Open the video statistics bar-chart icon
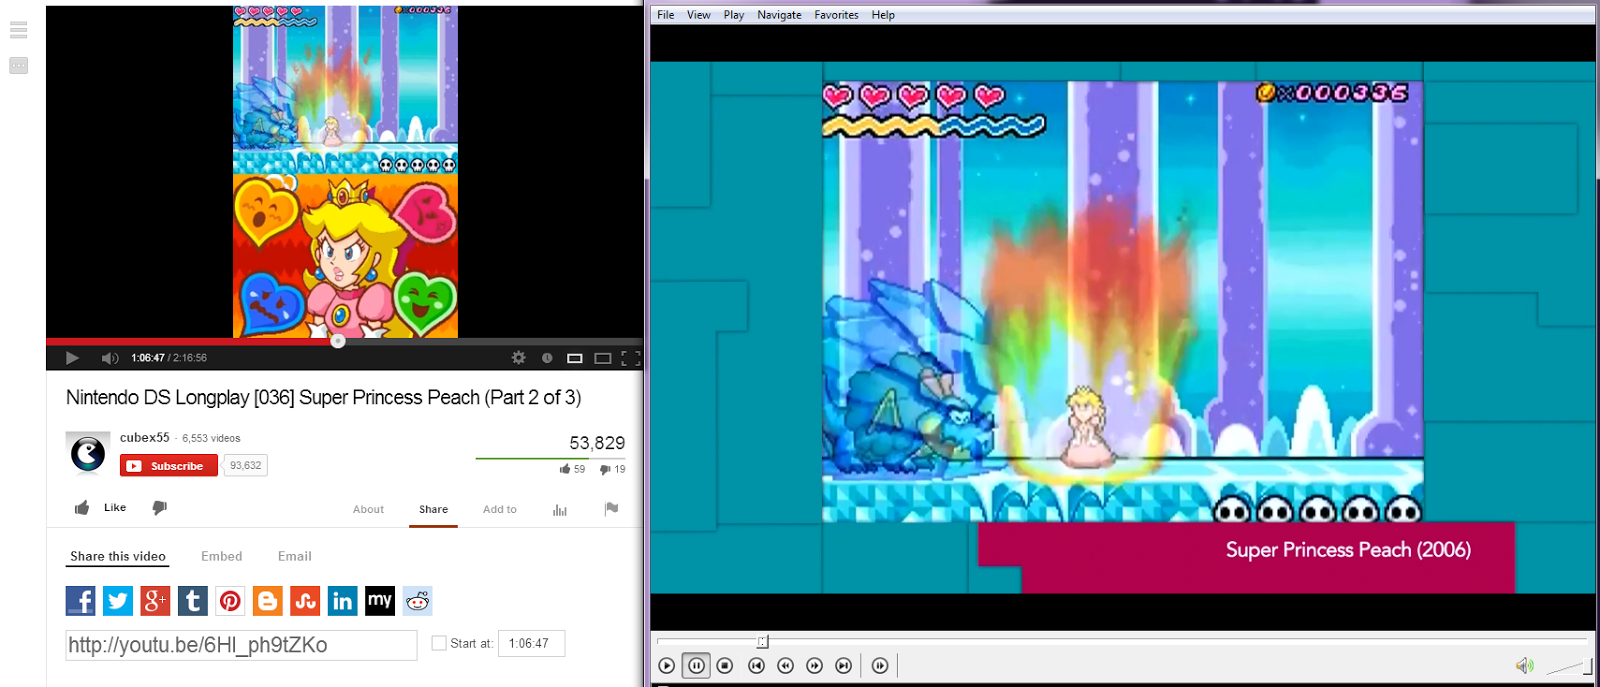 click(x=559, y=510)
